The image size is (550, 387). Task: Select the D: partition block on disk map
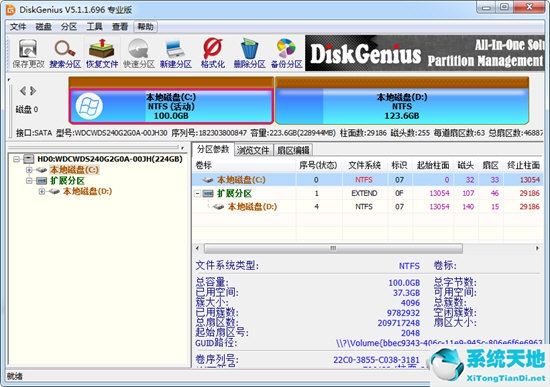tap(402, 106)
